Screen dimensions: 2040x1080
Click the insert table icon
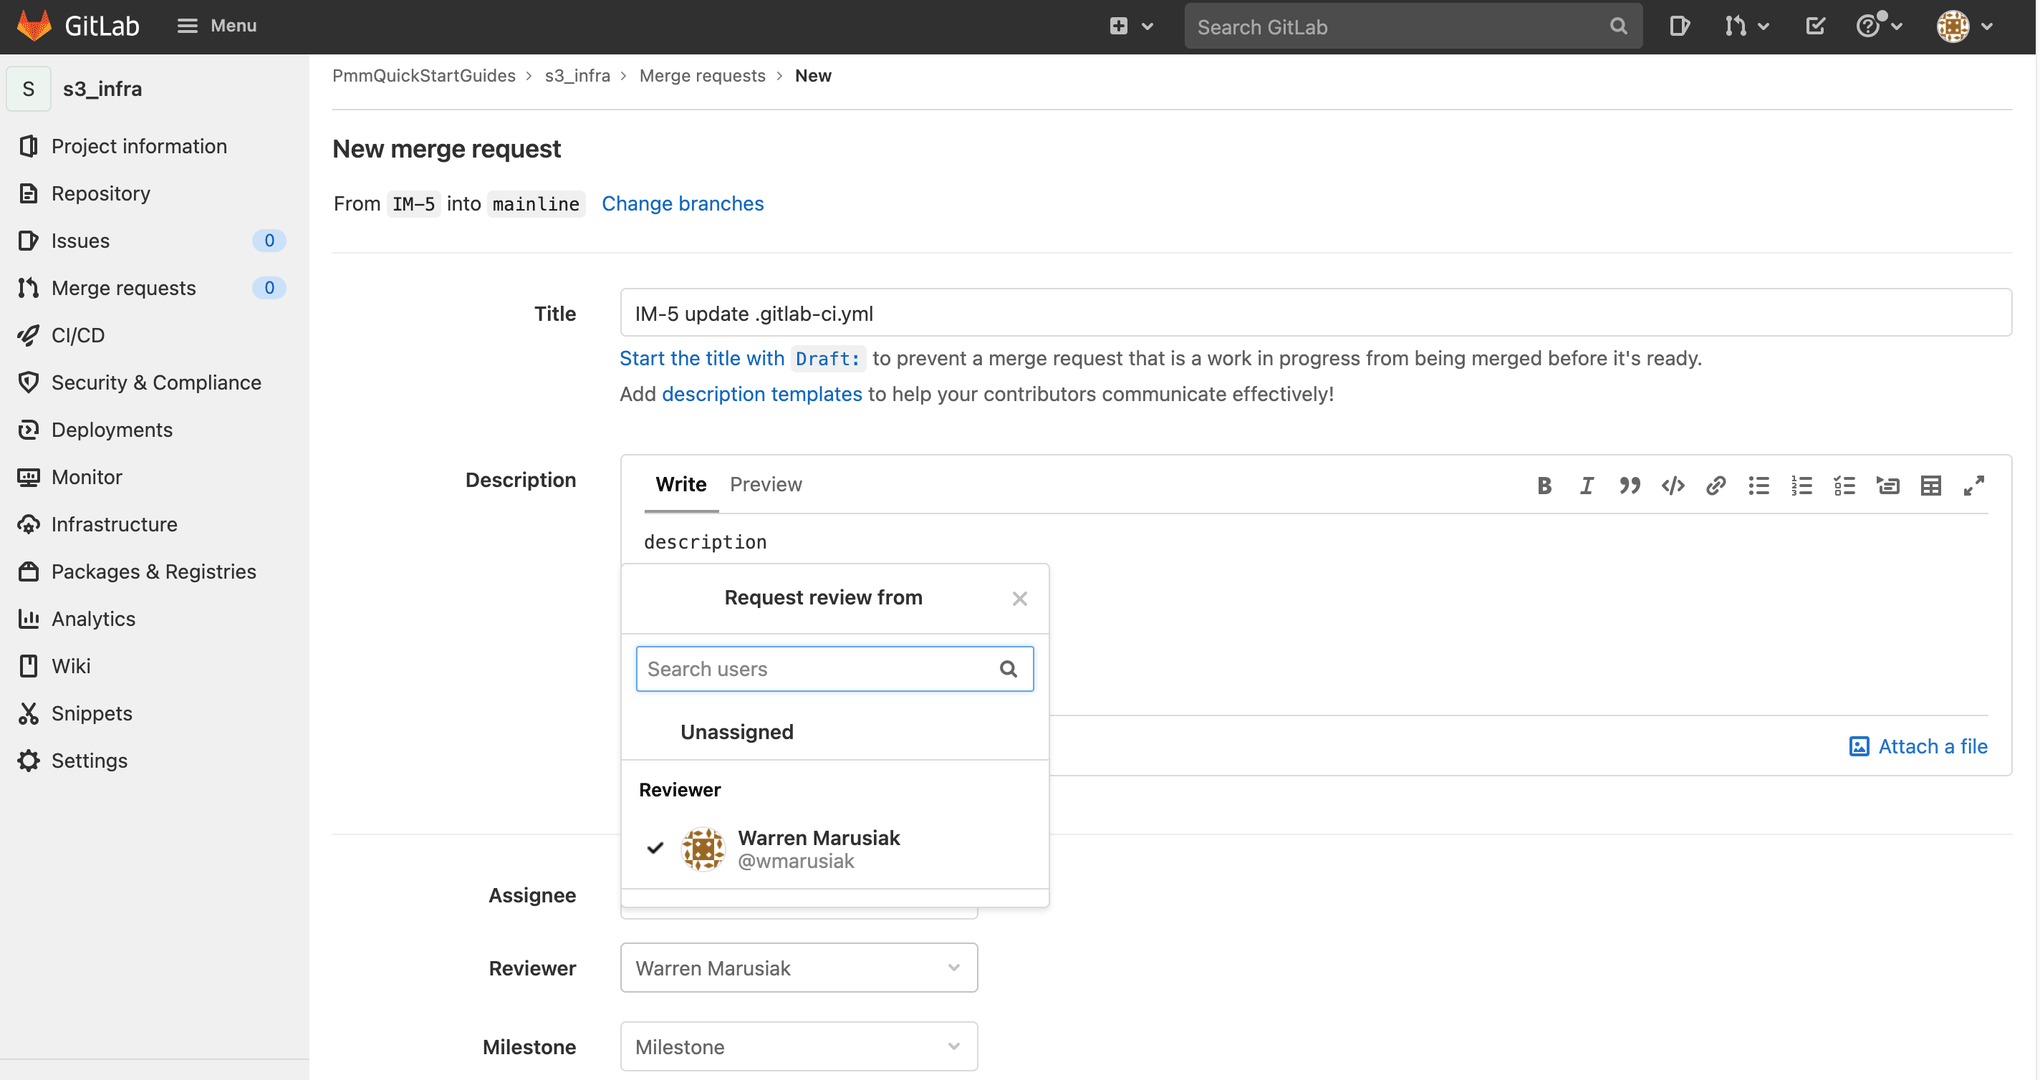(1932, 483)
